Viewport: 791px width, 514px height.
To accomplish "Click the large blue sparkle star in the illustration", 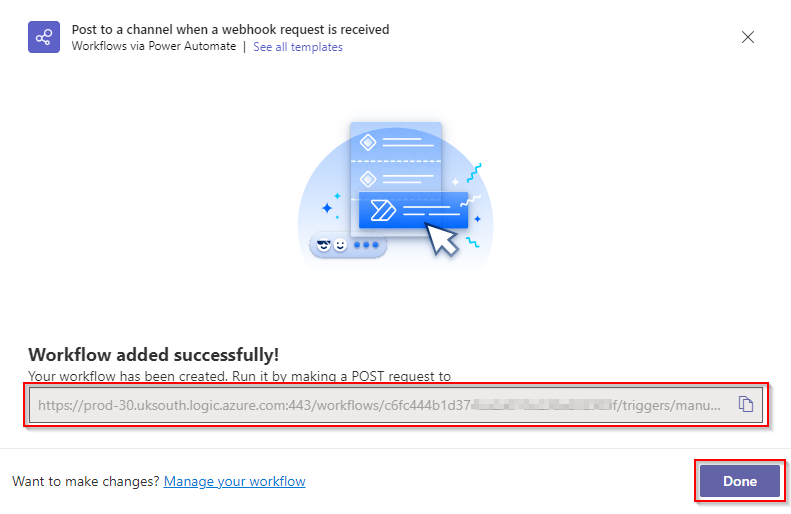I will (x=327, y=208).
